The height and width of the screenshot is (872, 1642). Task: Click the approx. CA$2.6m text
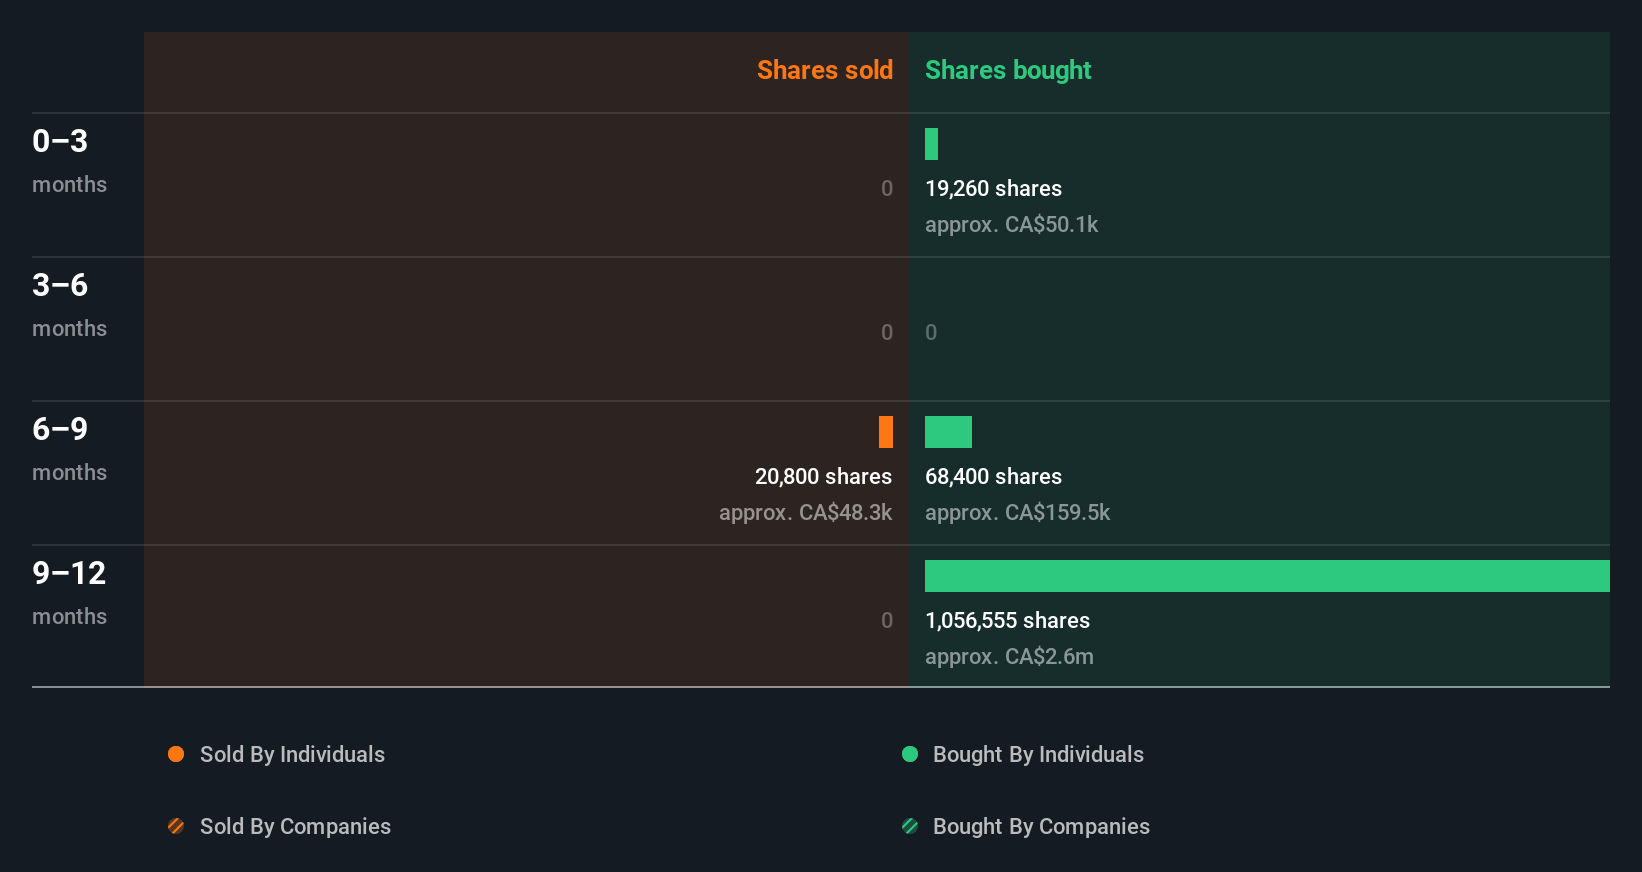point(1009,657)
